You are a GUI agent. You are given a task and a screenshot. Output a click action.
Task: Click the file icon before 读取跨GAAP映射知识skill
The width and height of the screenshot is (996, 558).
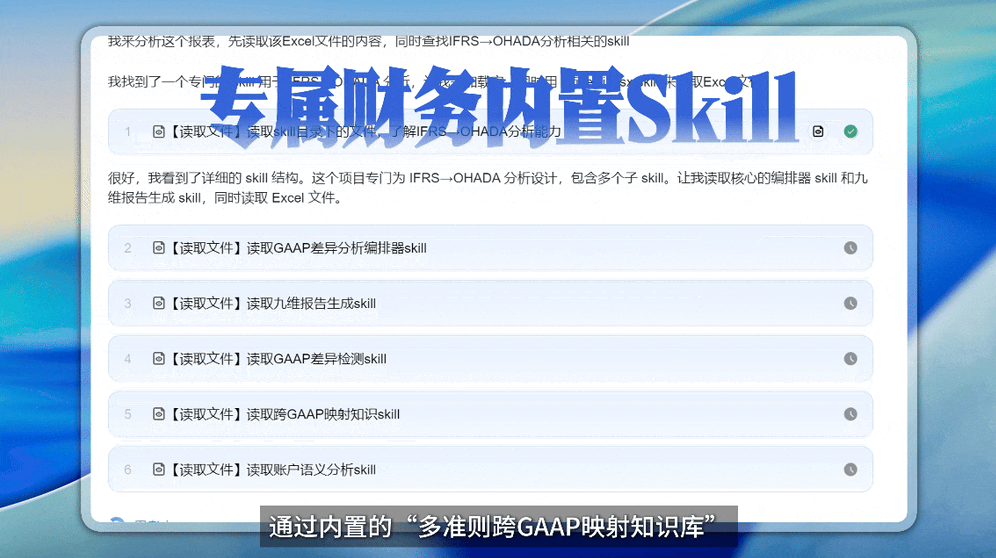(x=159, y=414)
